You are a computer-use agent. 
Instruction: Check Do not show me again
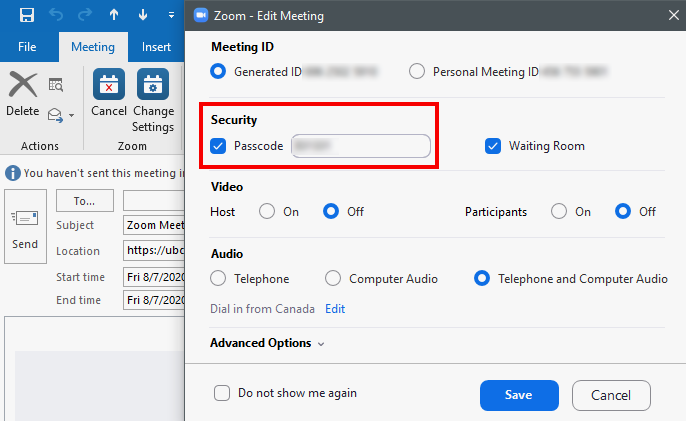click(x=222, y=393)
